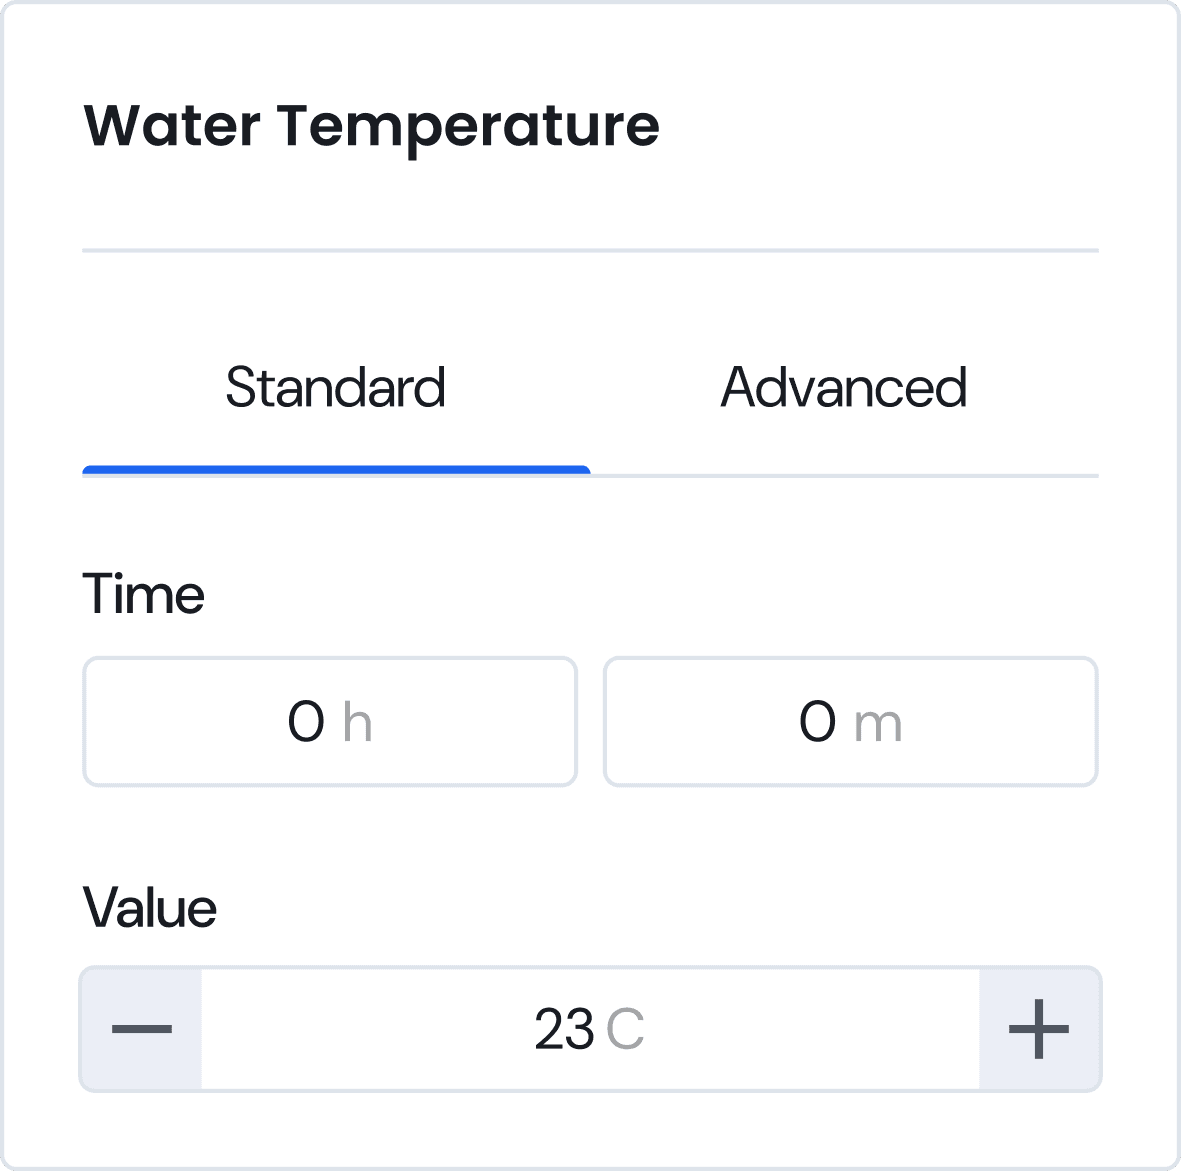Click the blue active indicator under Standard
1181x1172 pixels.
point(336,470)
